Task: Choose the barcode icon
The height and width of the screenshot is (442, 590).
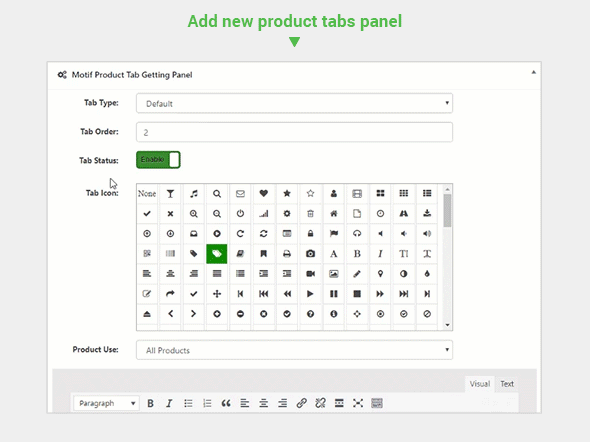Action: pos(170,254)
